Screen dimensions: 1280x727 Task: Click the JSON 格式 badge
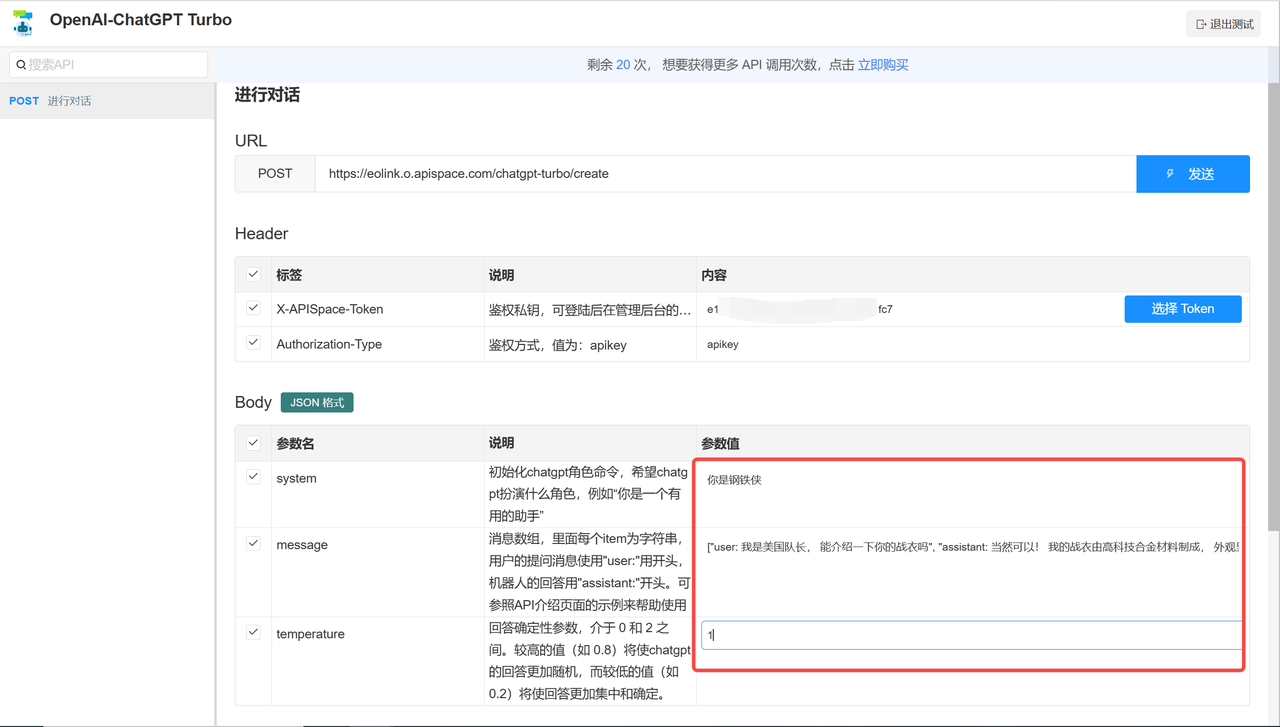(x=317, y=402)
